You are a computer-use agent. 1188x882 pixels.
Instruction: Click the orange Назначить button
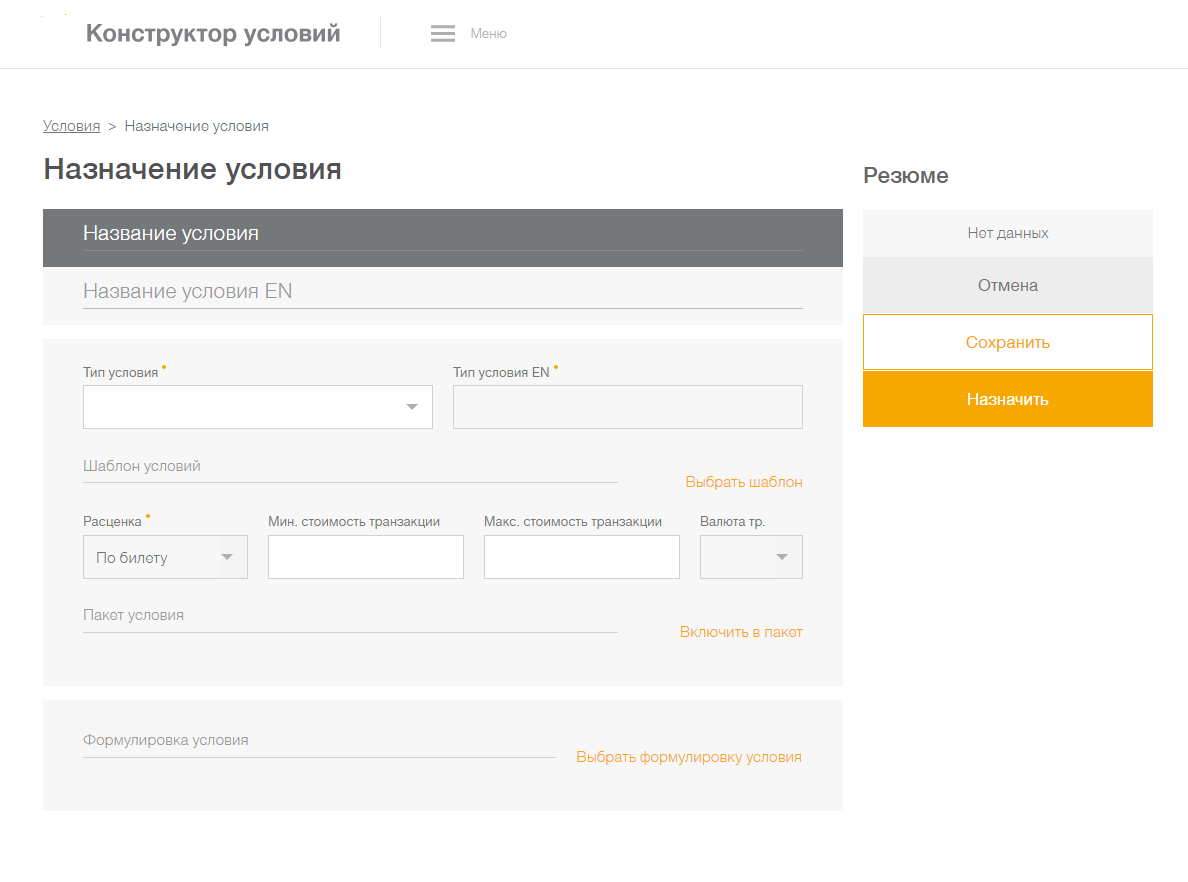tap(1008, 399)
